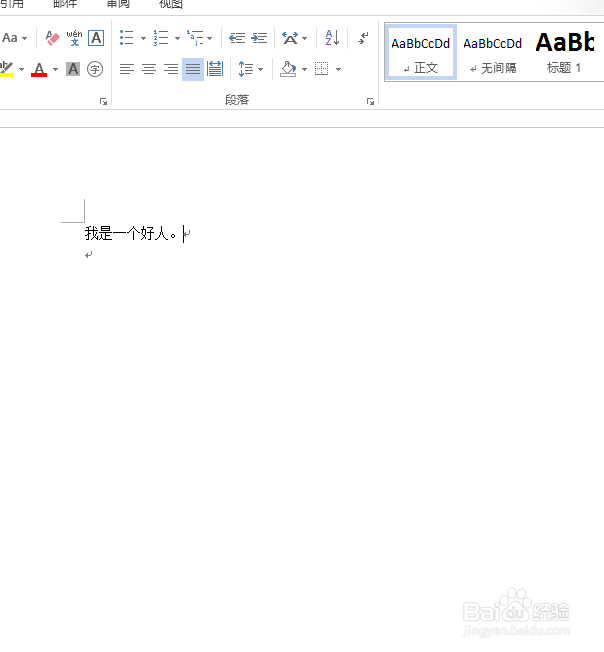Apply a numbered list
Viewport: 604px width, 652px height.
click(161, 38)
